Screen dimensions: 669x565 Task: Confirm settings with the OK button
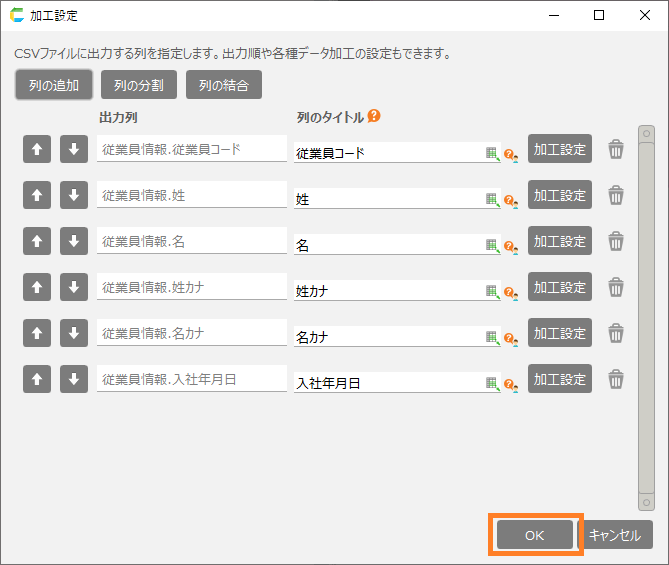[534, 535]
